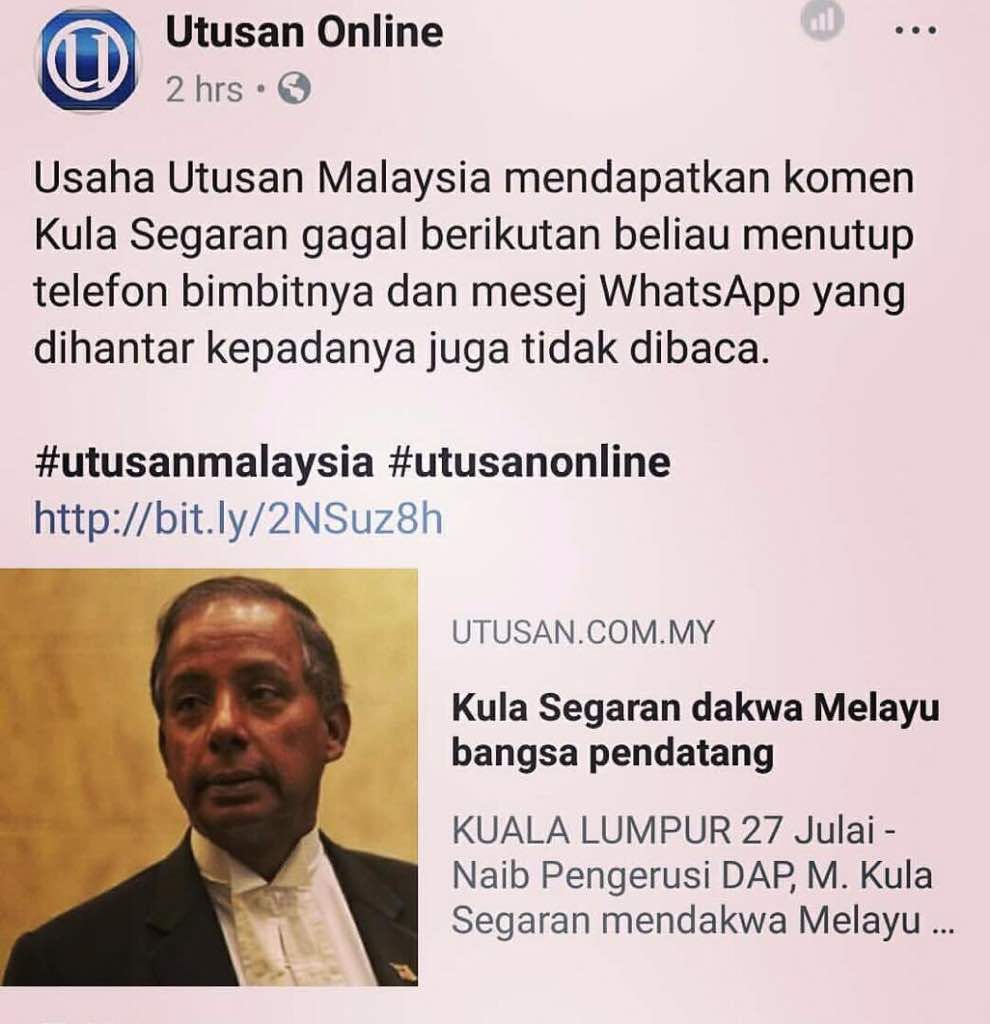Click the public globe privacy icon
The height and width of the screenshot is (1024, 990).
295,89
